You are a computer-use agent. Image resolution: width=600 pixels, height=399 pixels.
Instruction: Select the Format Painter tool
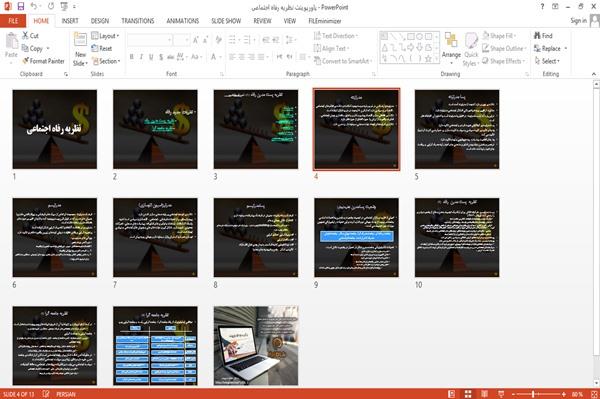coord(43,61)
